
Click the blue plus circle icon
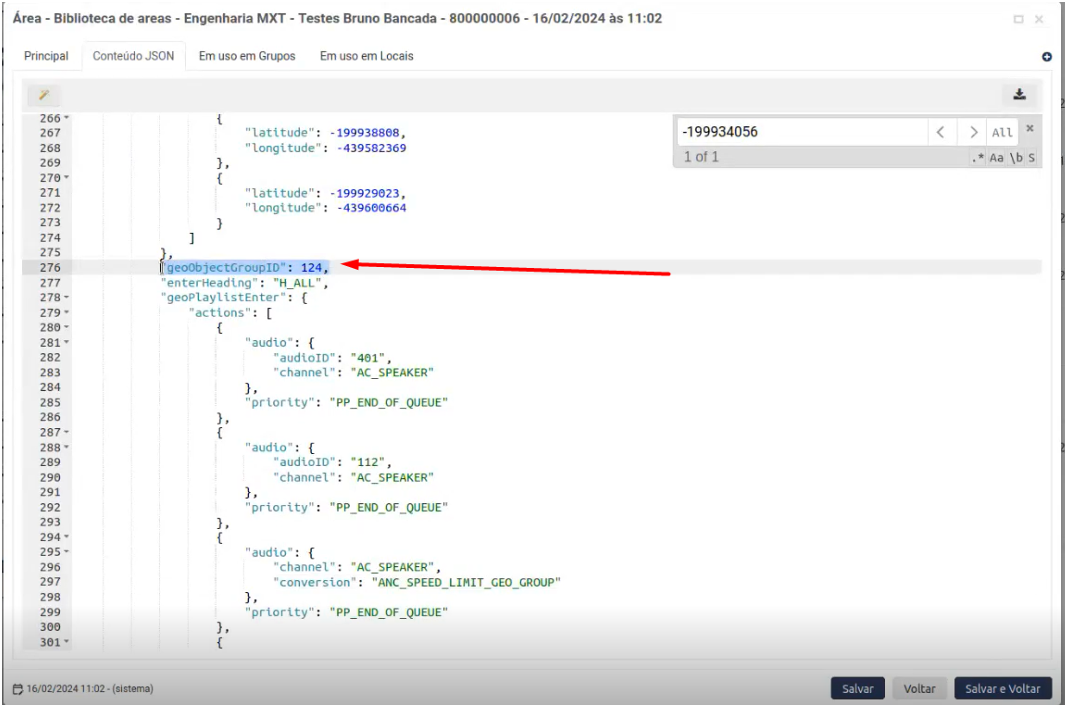(1047, 57)
